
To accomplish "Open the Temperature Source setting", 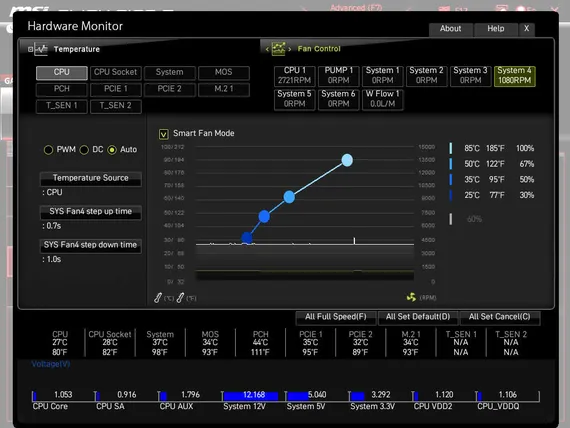I will click(x=91, y=178).
